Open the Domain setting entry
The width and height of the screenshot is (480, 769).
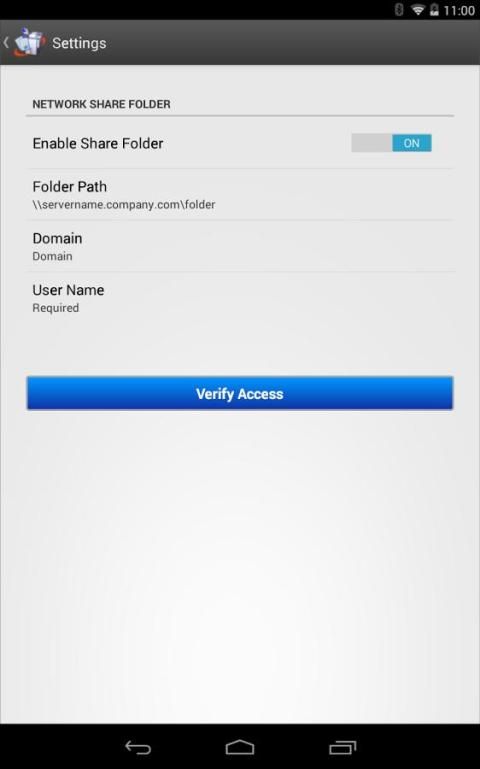[240, 246]
